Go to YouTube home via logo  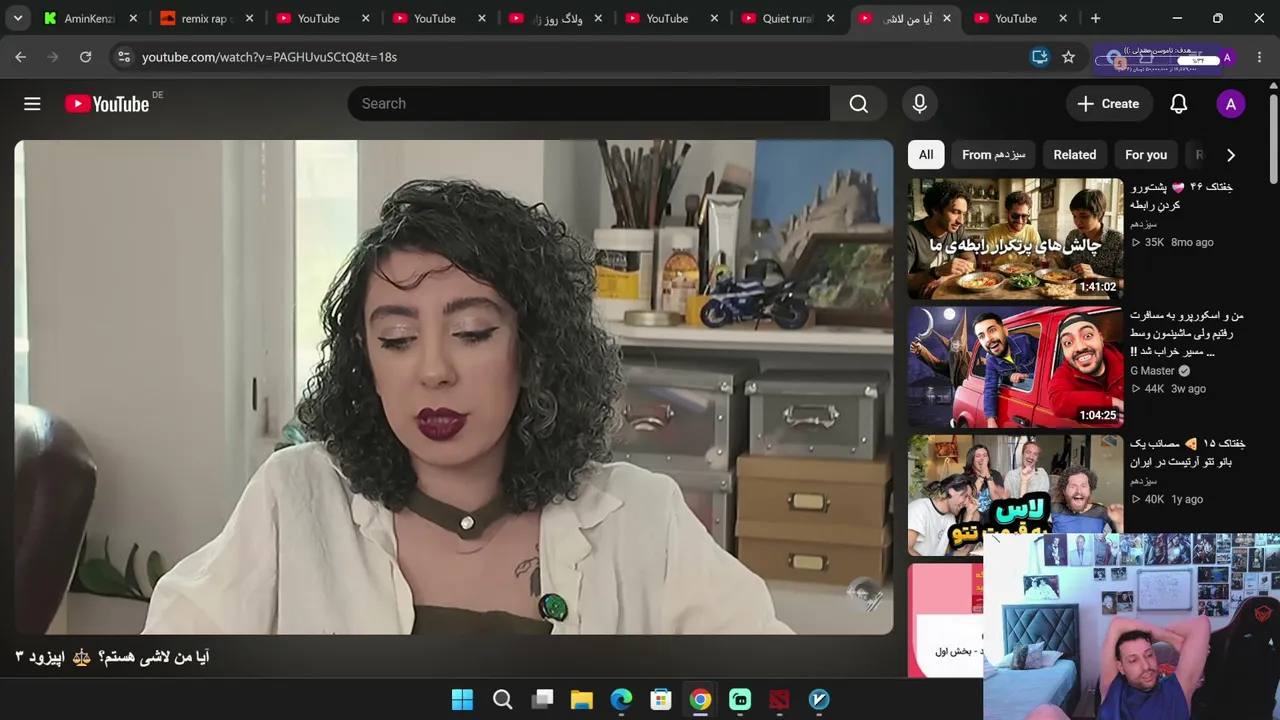click(107, 104)
